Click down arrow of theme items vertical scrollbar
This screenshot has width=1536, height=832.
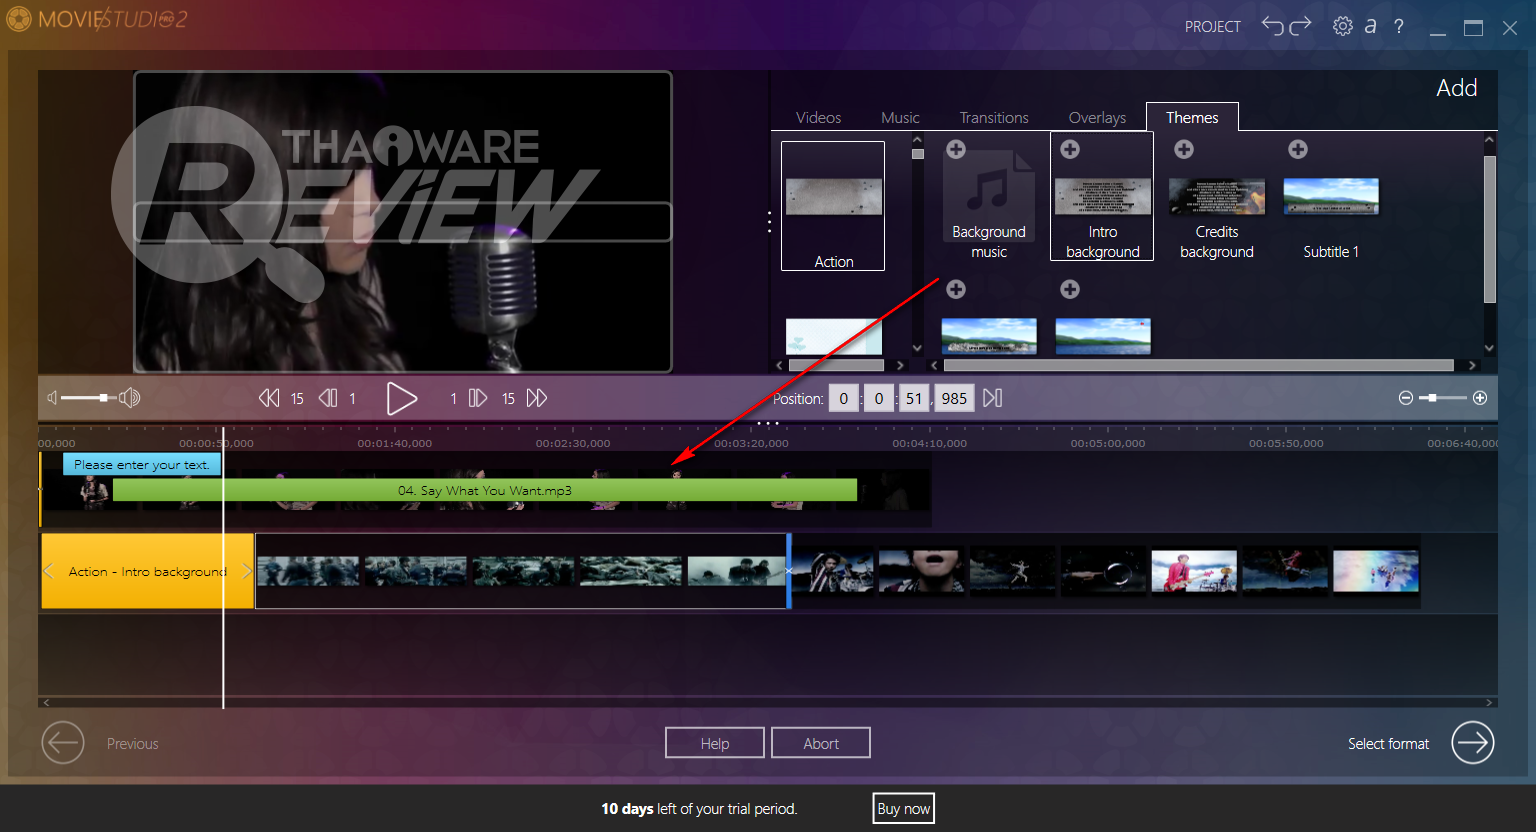(x=1489, y=348)
